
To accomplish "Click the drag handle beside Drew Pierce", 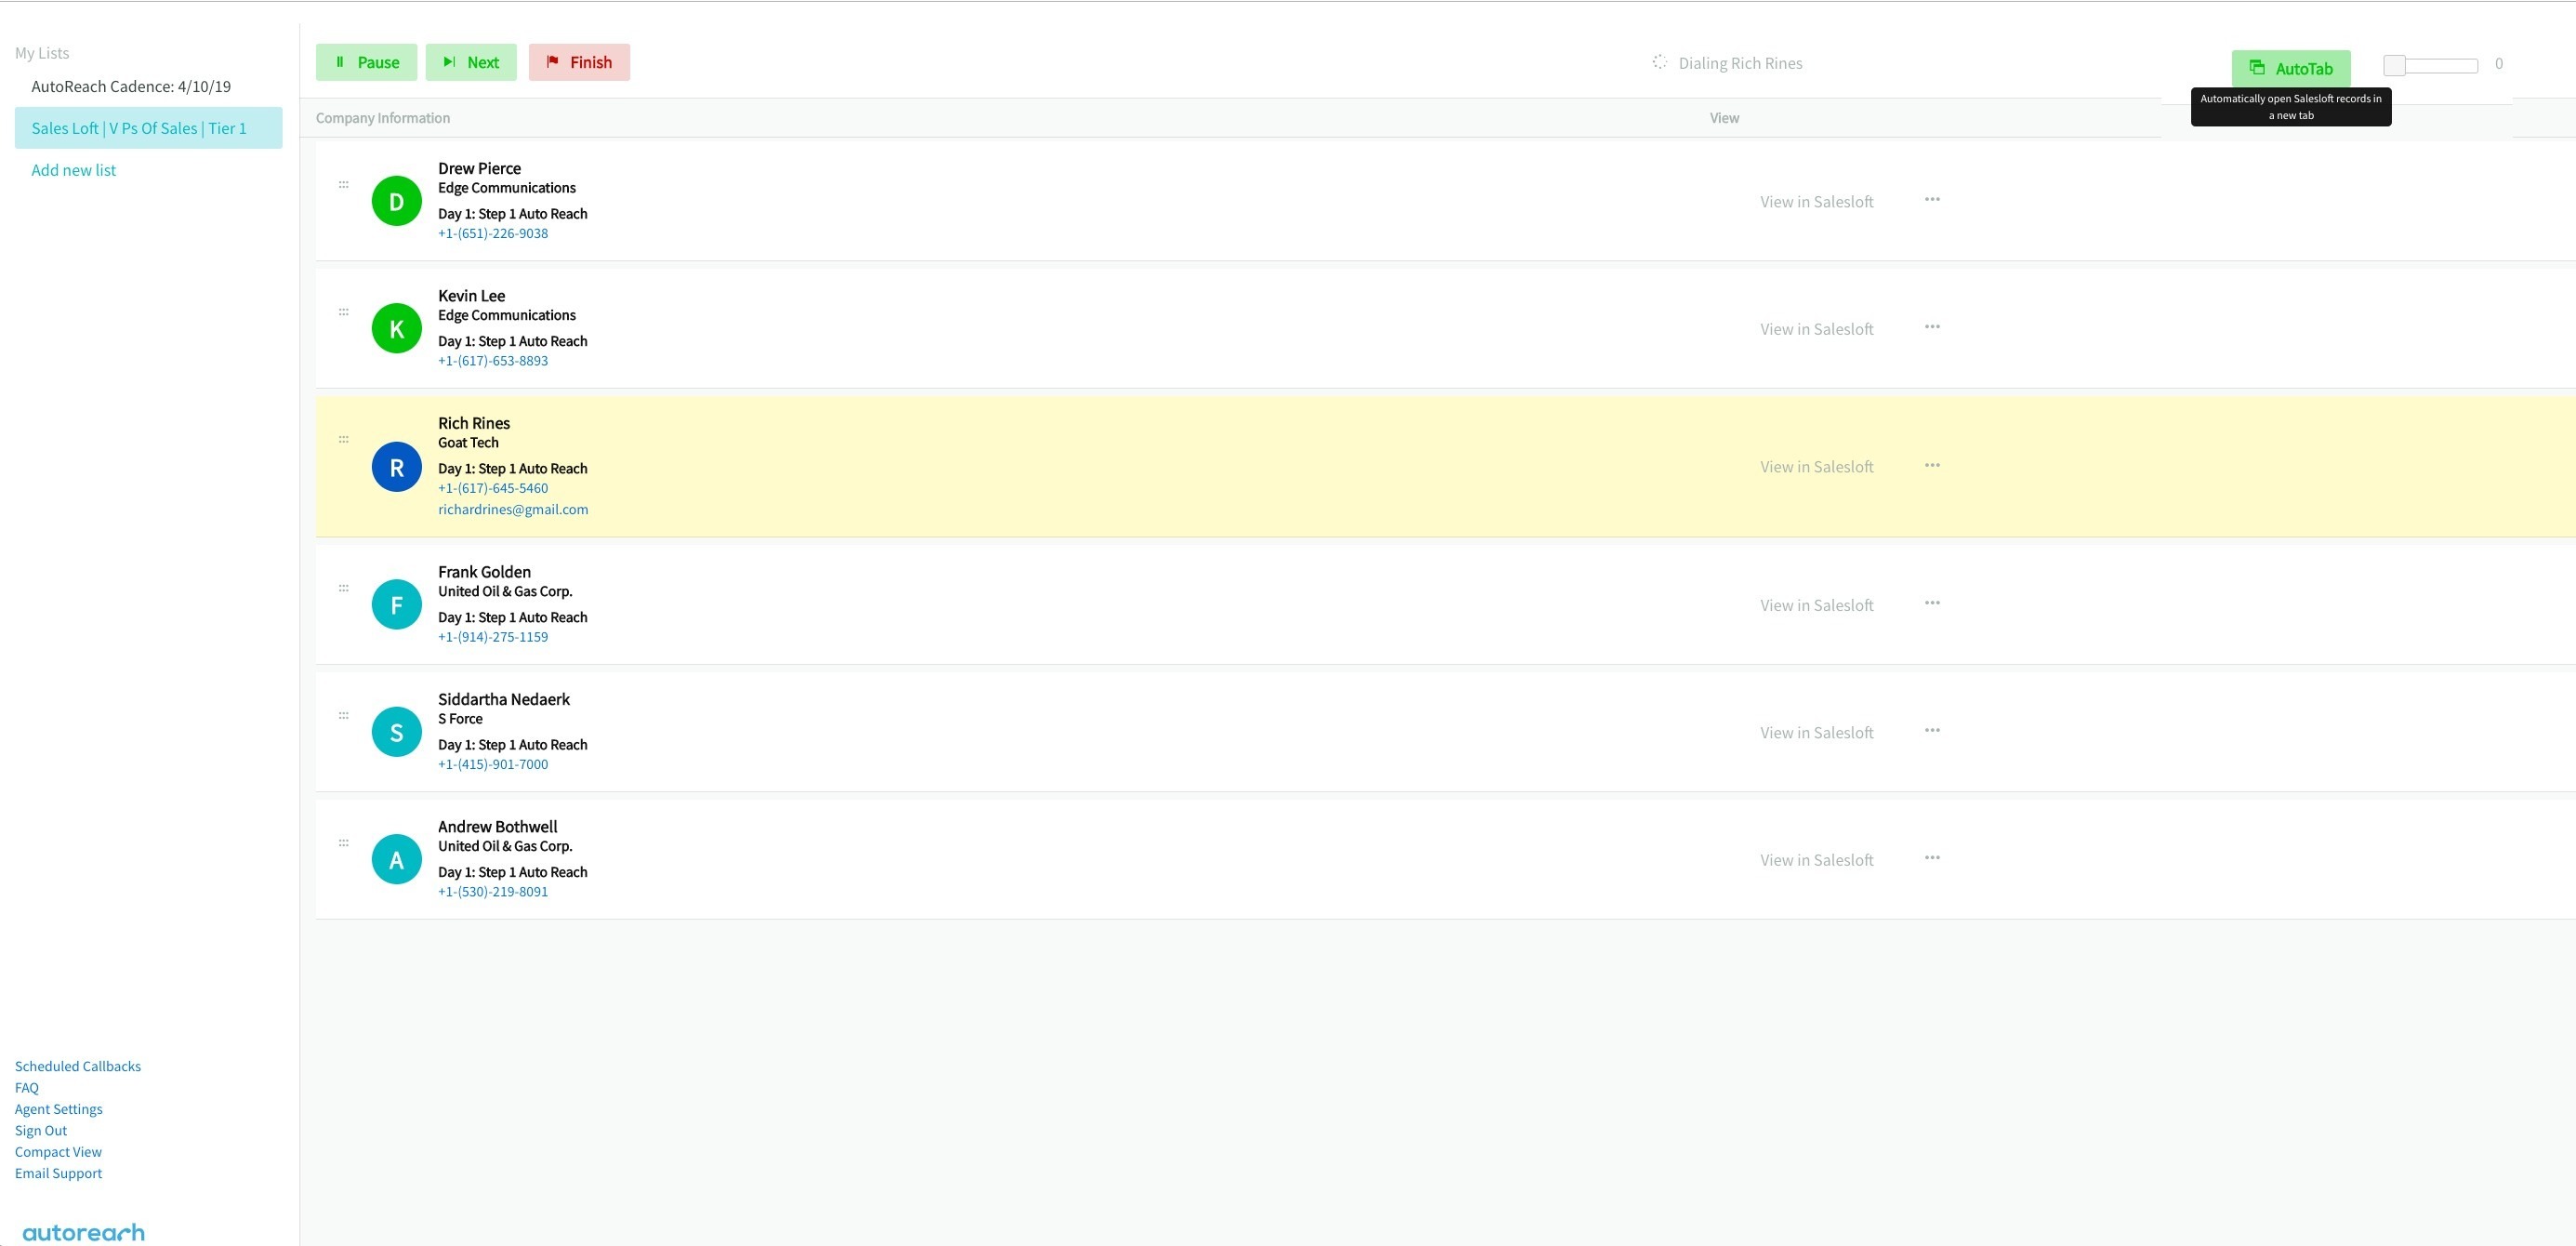I will [343, 184].
